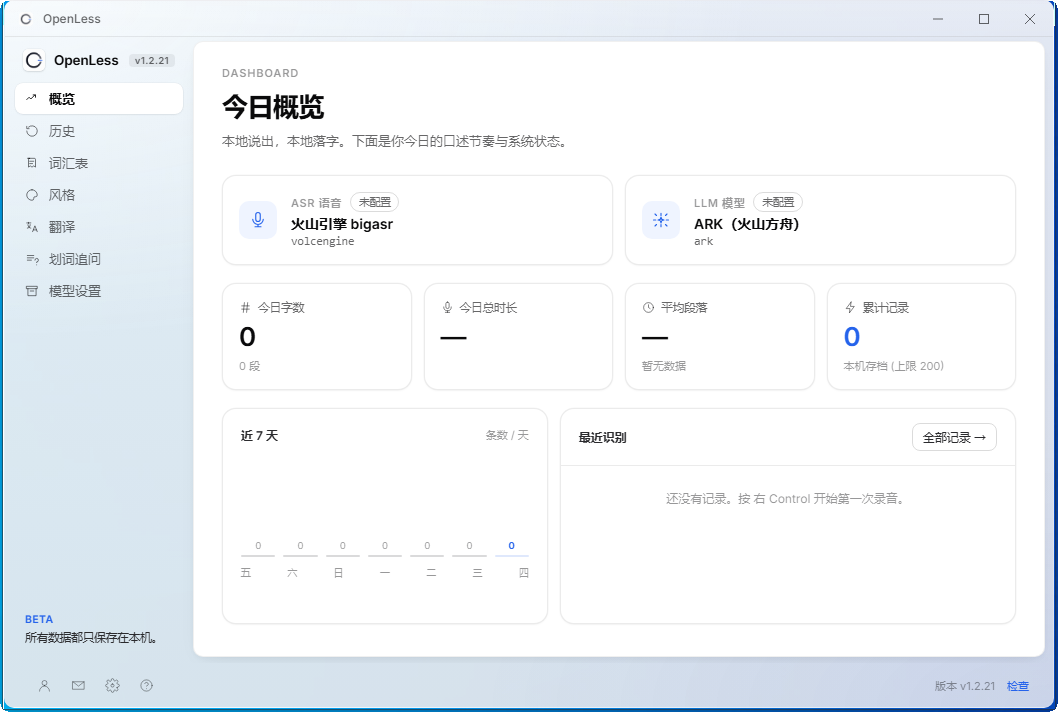1058x712 pixels.
Task: Click the v1.2.21 version badge
Action: tap(152, 60)
